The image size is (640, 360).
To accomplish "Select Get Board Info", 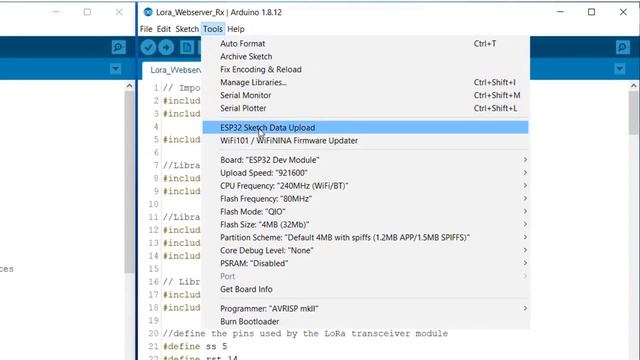I will 365,289.
